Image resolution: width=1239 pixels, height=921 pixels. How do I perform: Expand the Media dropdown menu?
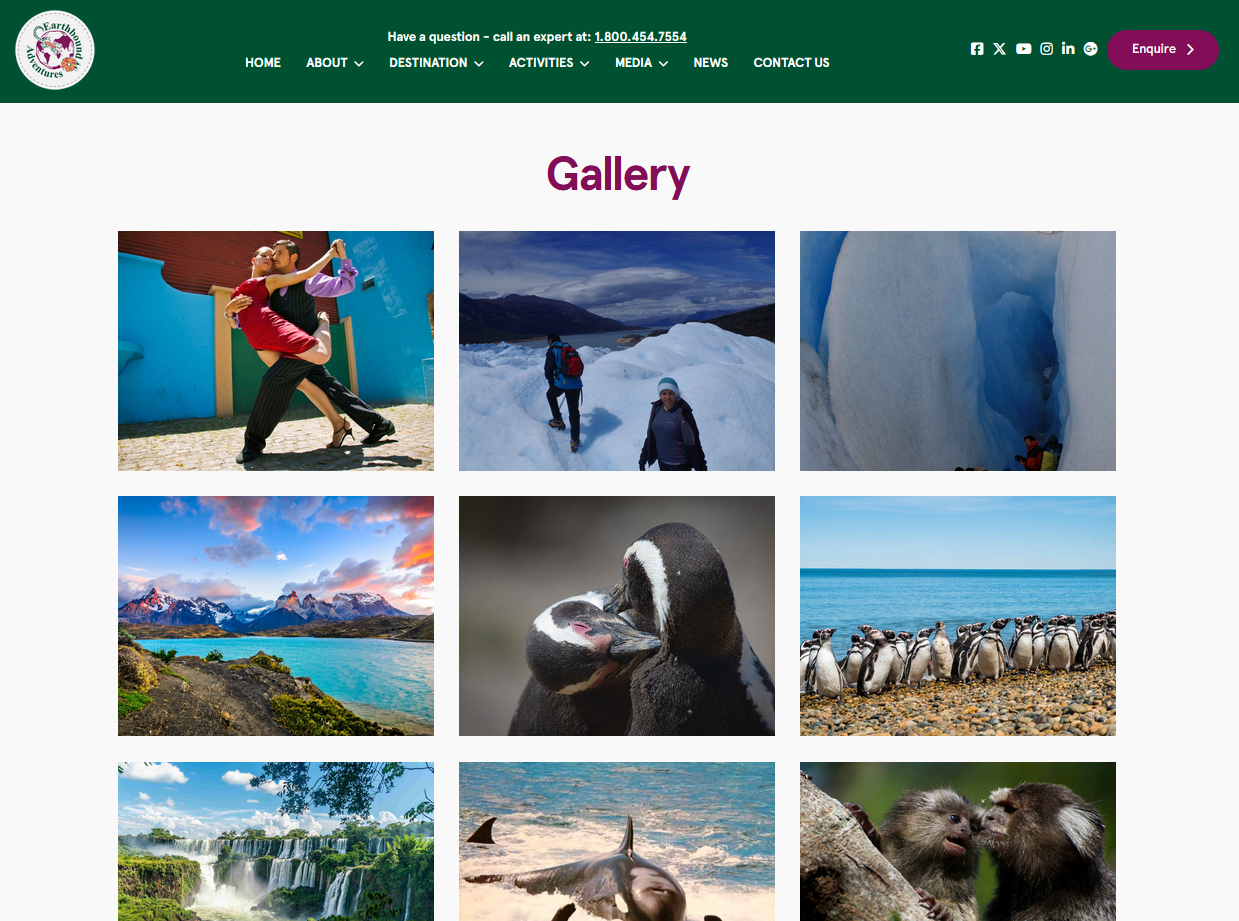coord(641,63)
